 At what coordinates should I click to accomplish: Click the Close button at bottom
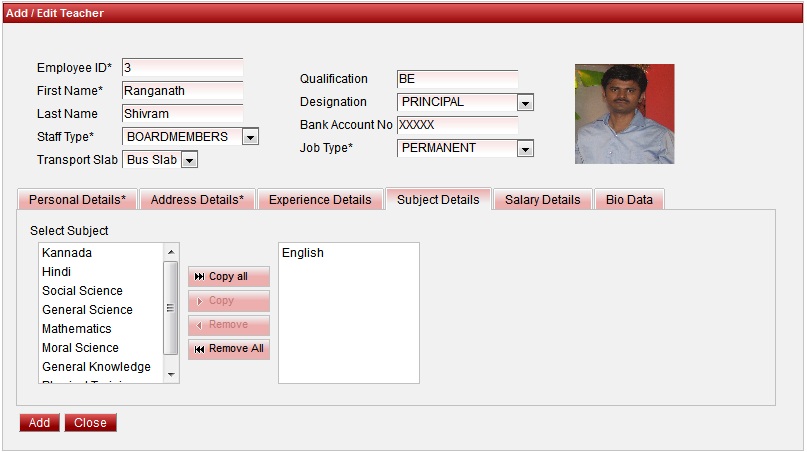(90, 423)
